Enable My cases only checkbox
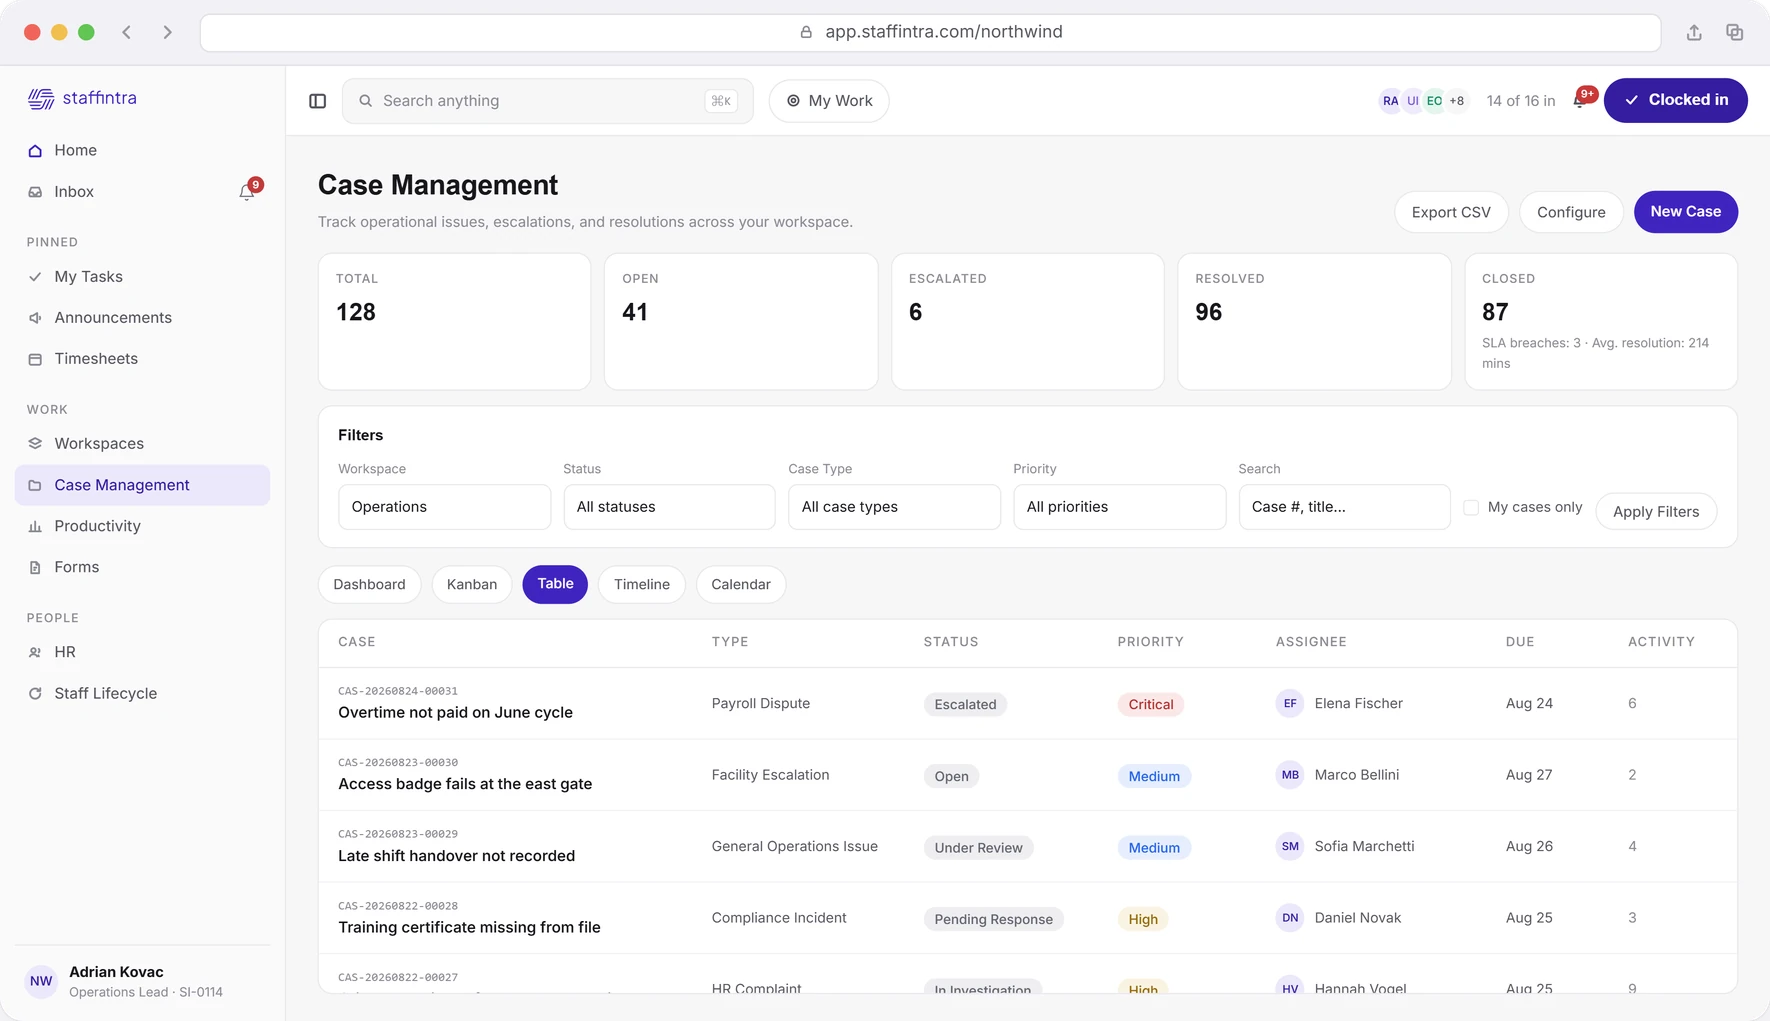 [x=1471, y=508]
